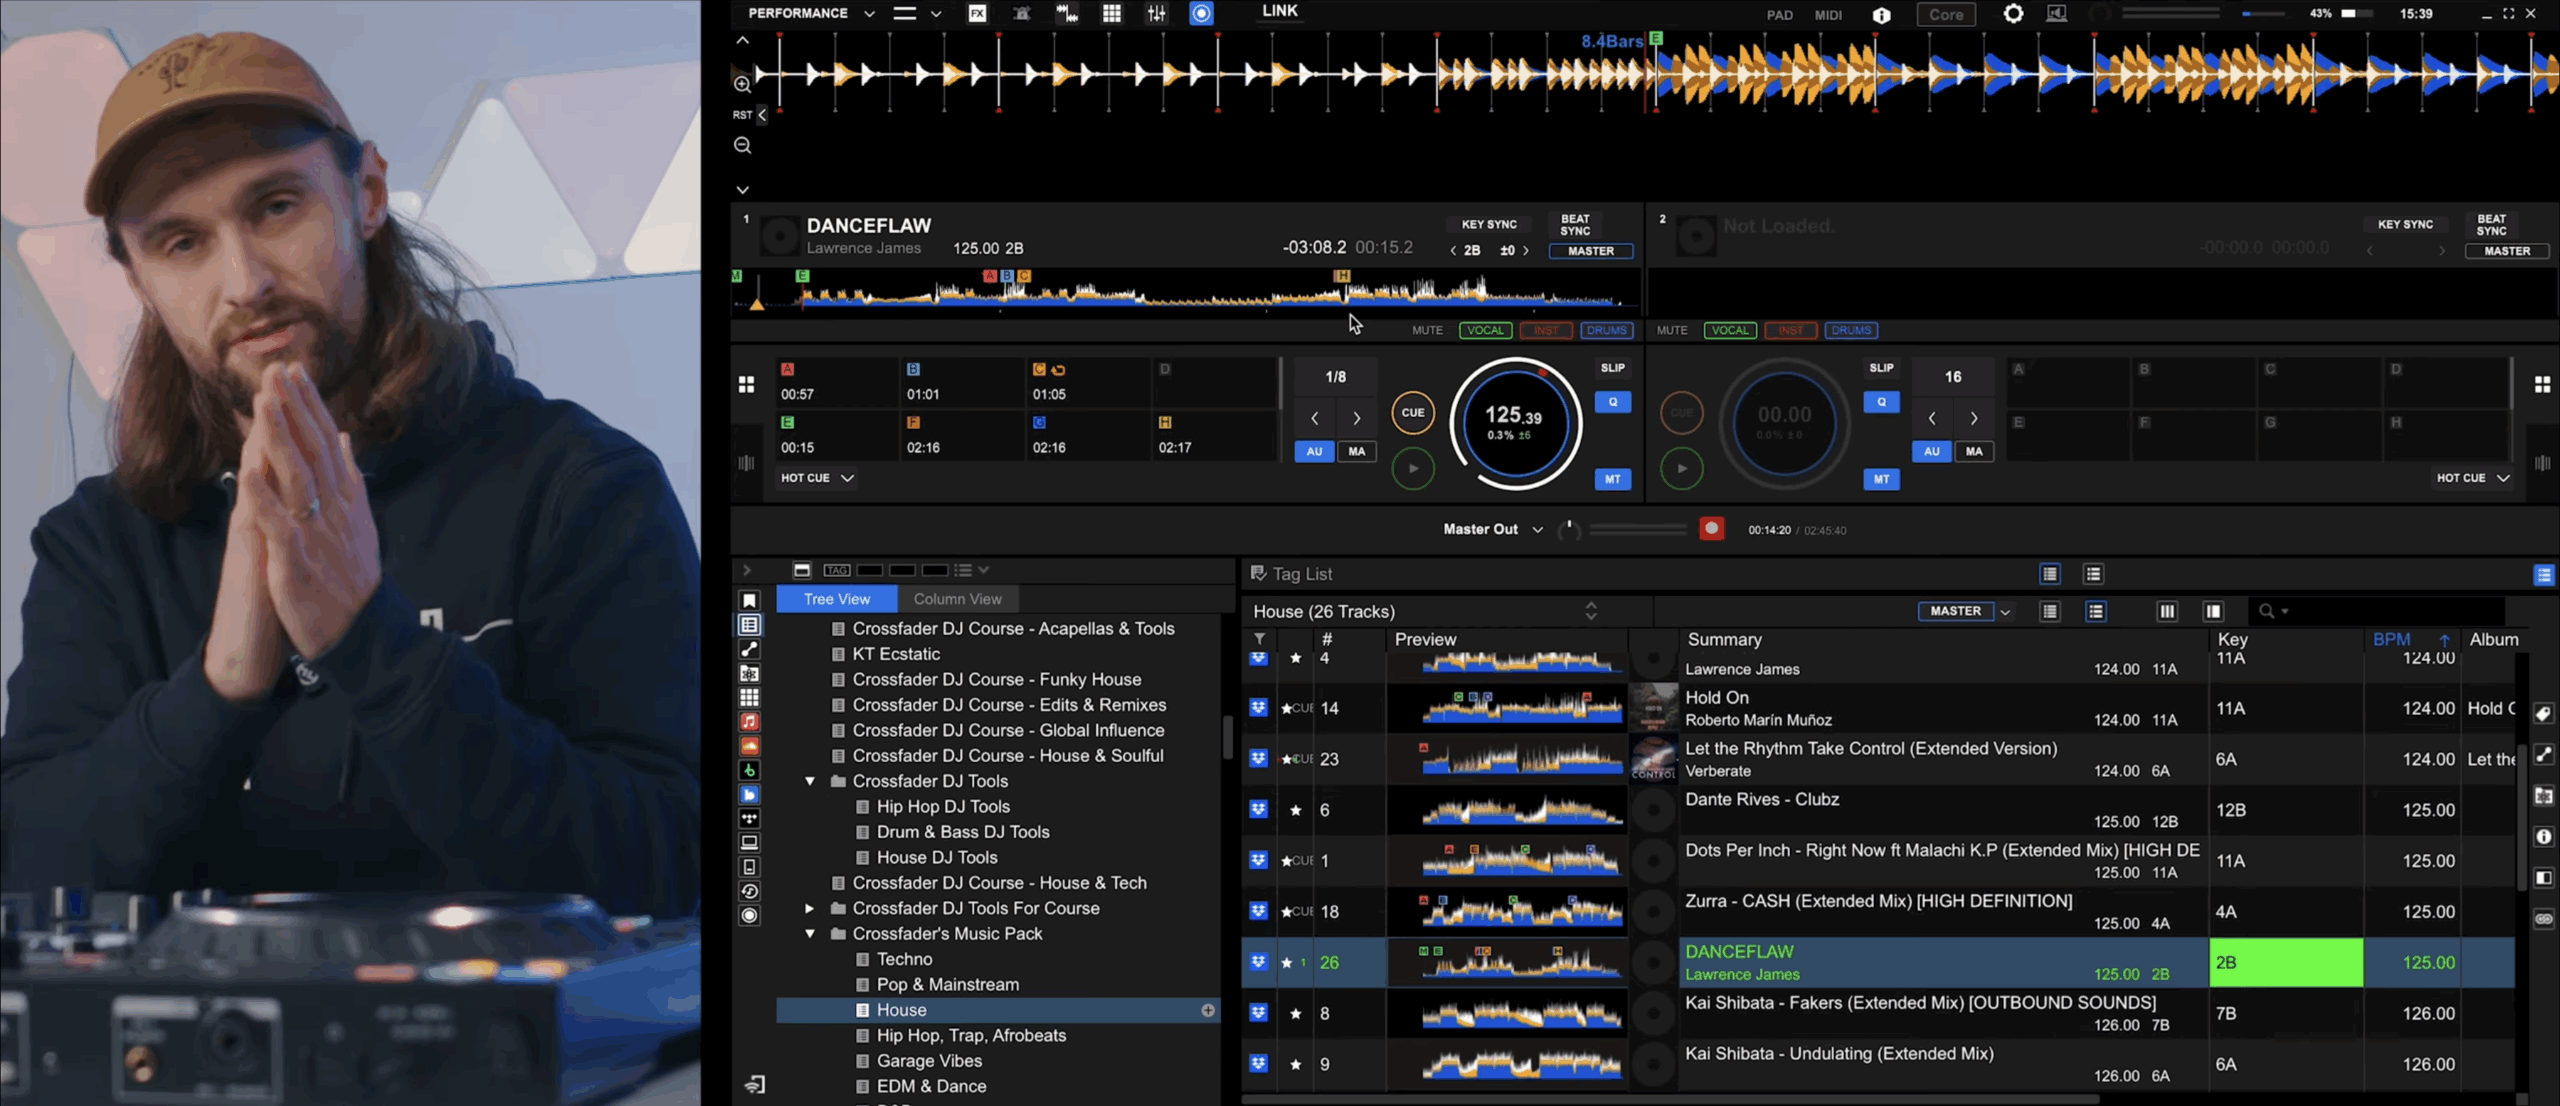
Task: Switch to Tree View tab
Action: coord(836,599)
